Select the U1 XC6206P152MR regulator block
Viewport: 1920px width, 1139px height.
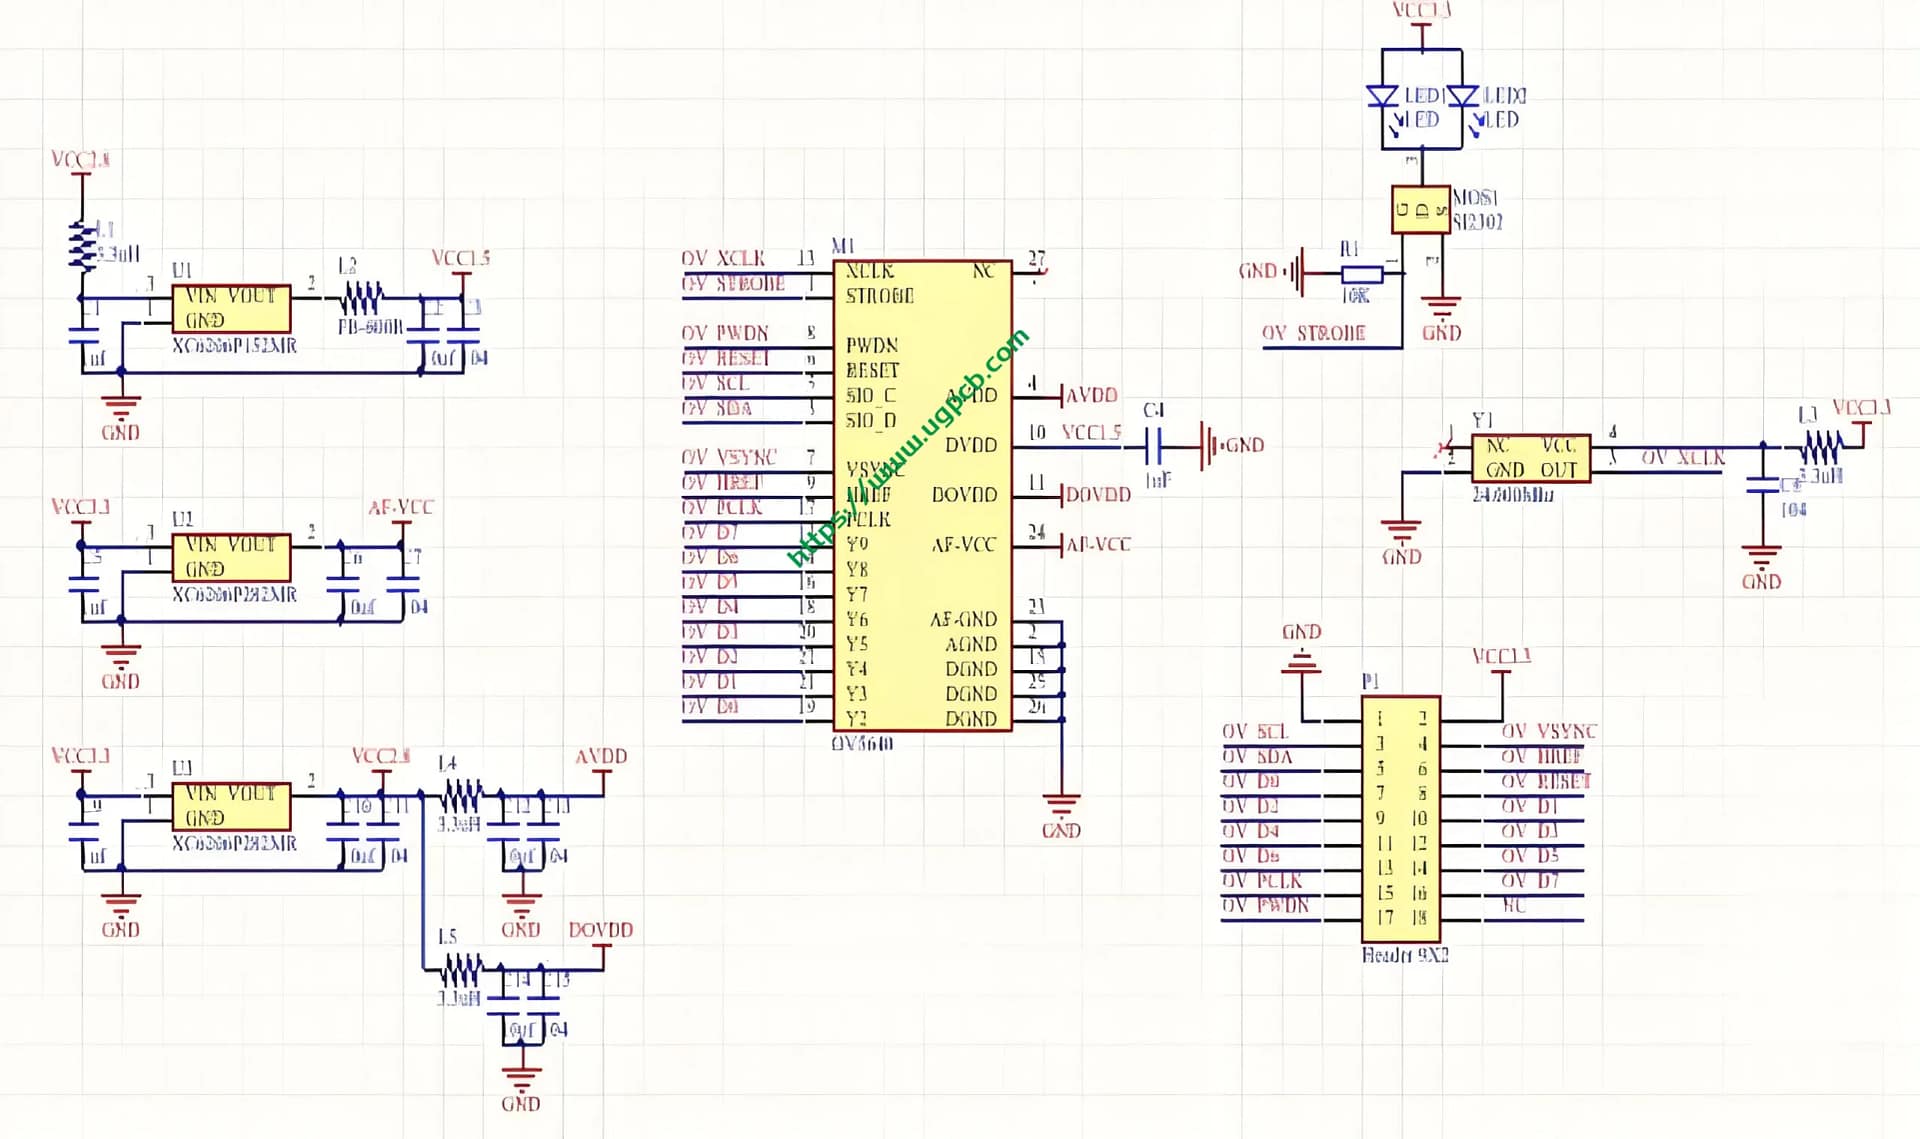point(231,308)
